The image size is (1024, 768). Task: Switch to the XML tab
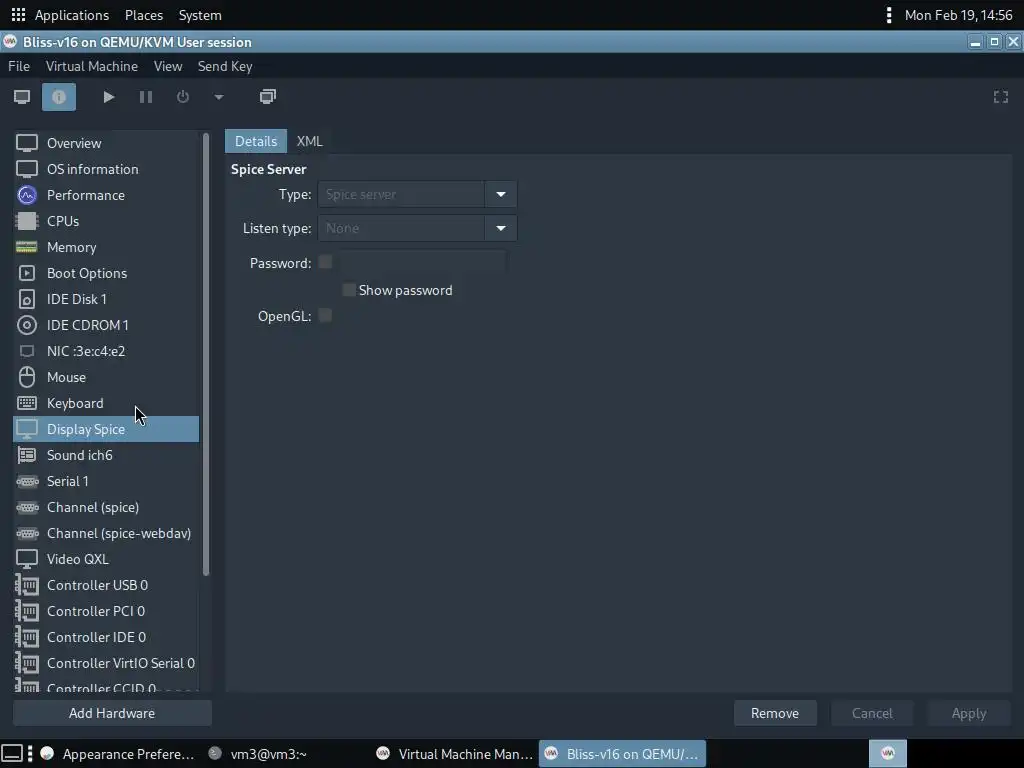pos(310,141)
